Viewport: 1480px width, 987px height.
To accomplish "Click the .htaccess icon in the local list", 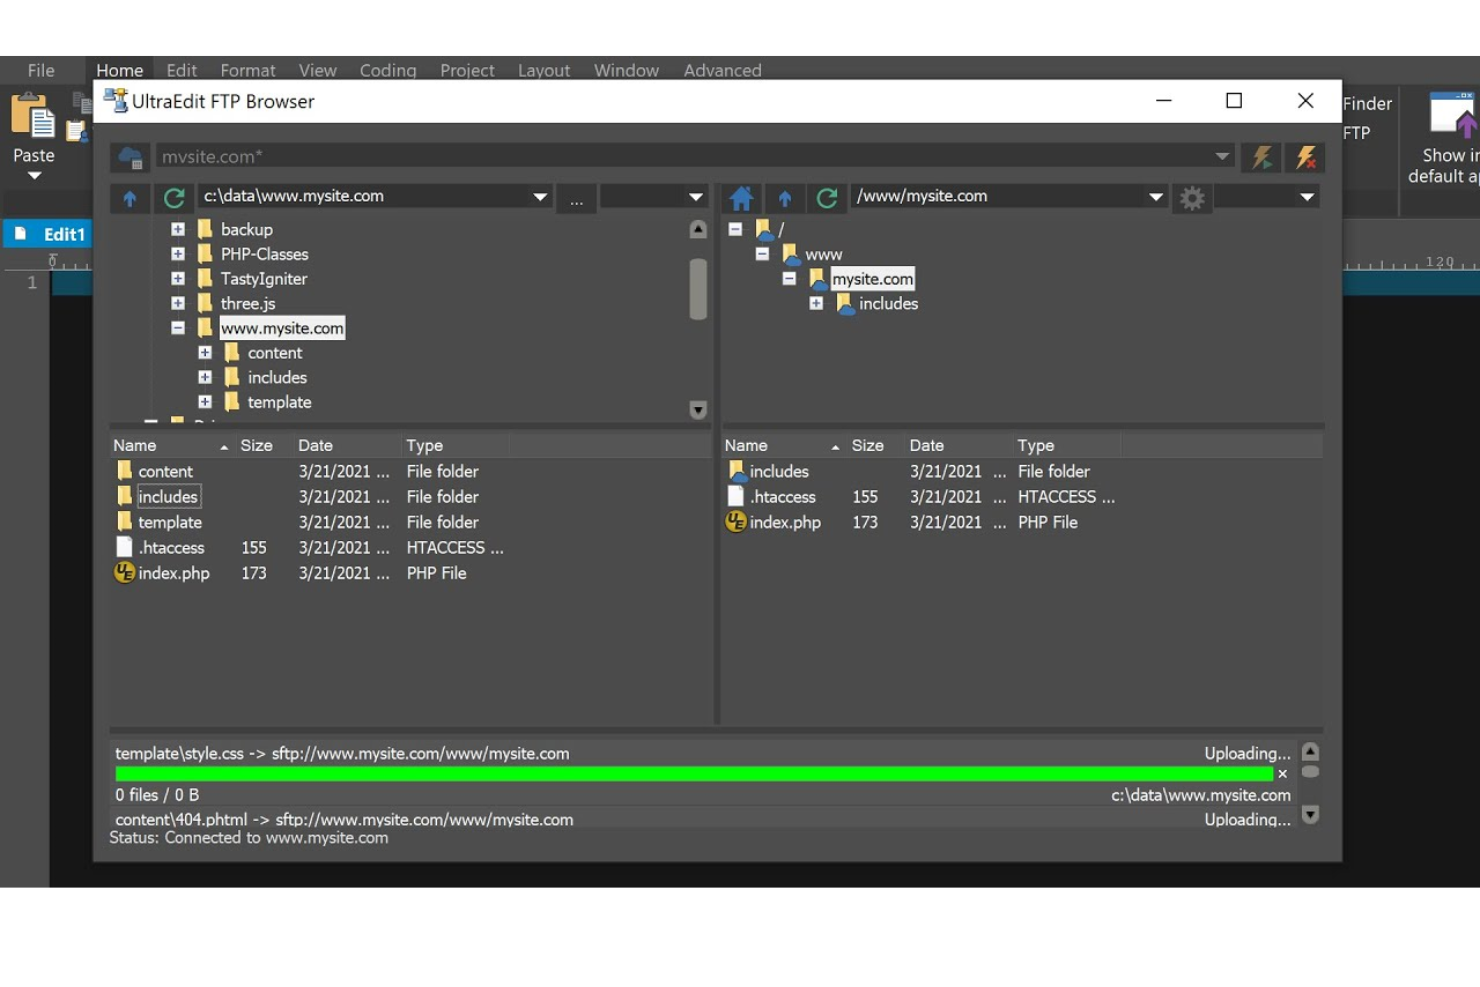I will tap(124, 547).
